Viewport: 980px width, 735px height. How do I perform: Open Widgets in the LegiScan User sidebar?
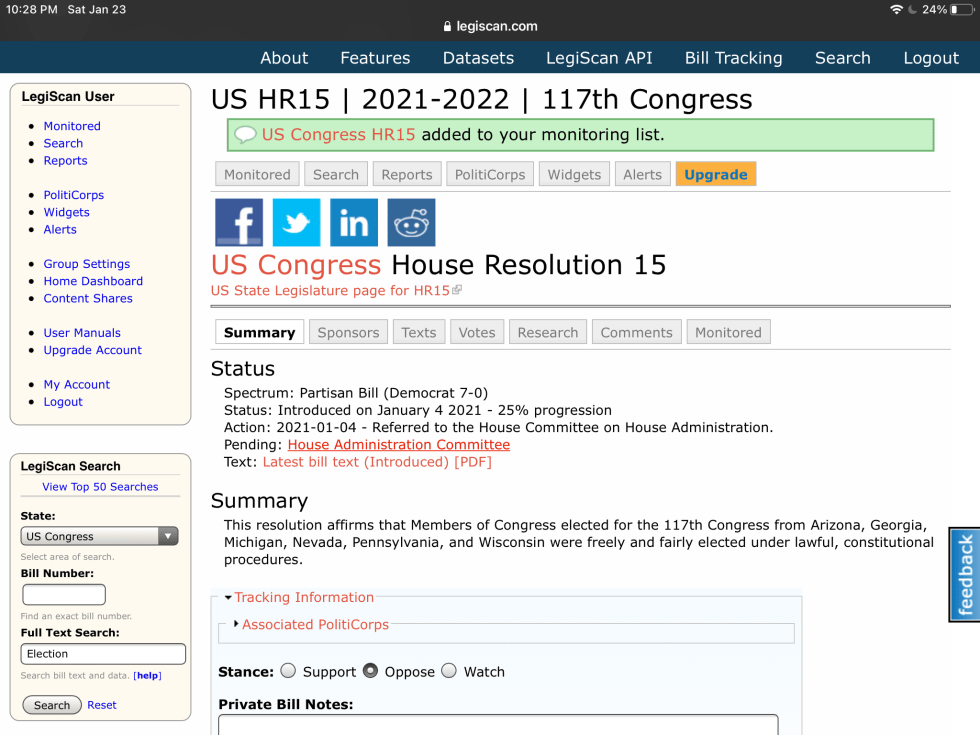66,212
